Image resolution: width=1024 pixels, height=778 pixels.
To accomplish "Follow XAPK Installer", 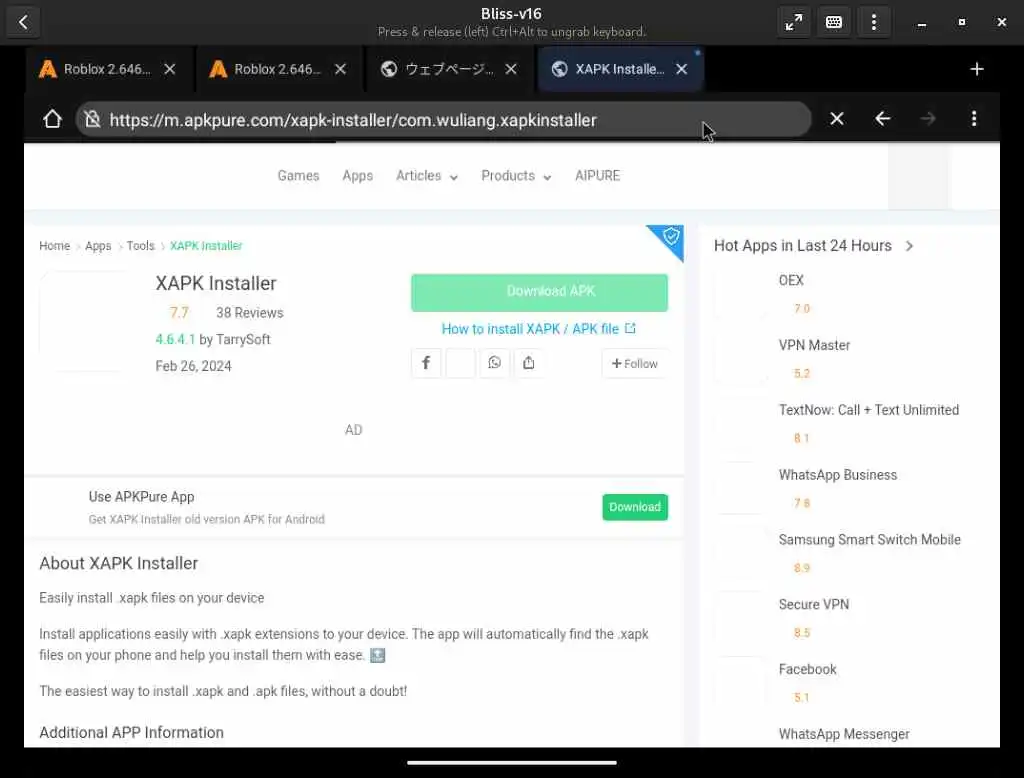I will coord(635,363).
